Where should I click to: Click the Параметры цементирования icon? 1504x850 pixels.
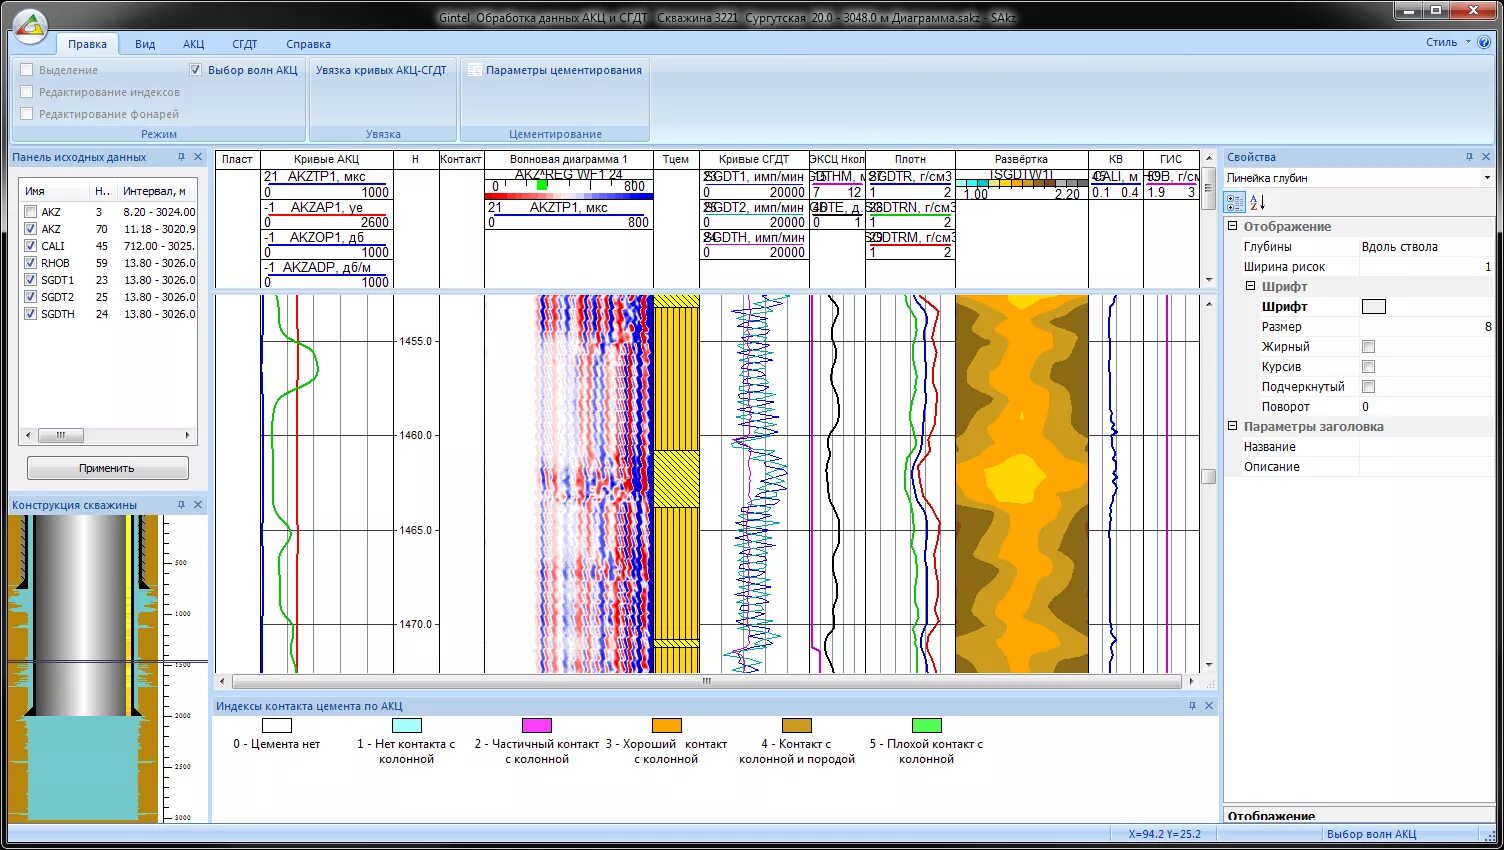click(x=474, y=70)
